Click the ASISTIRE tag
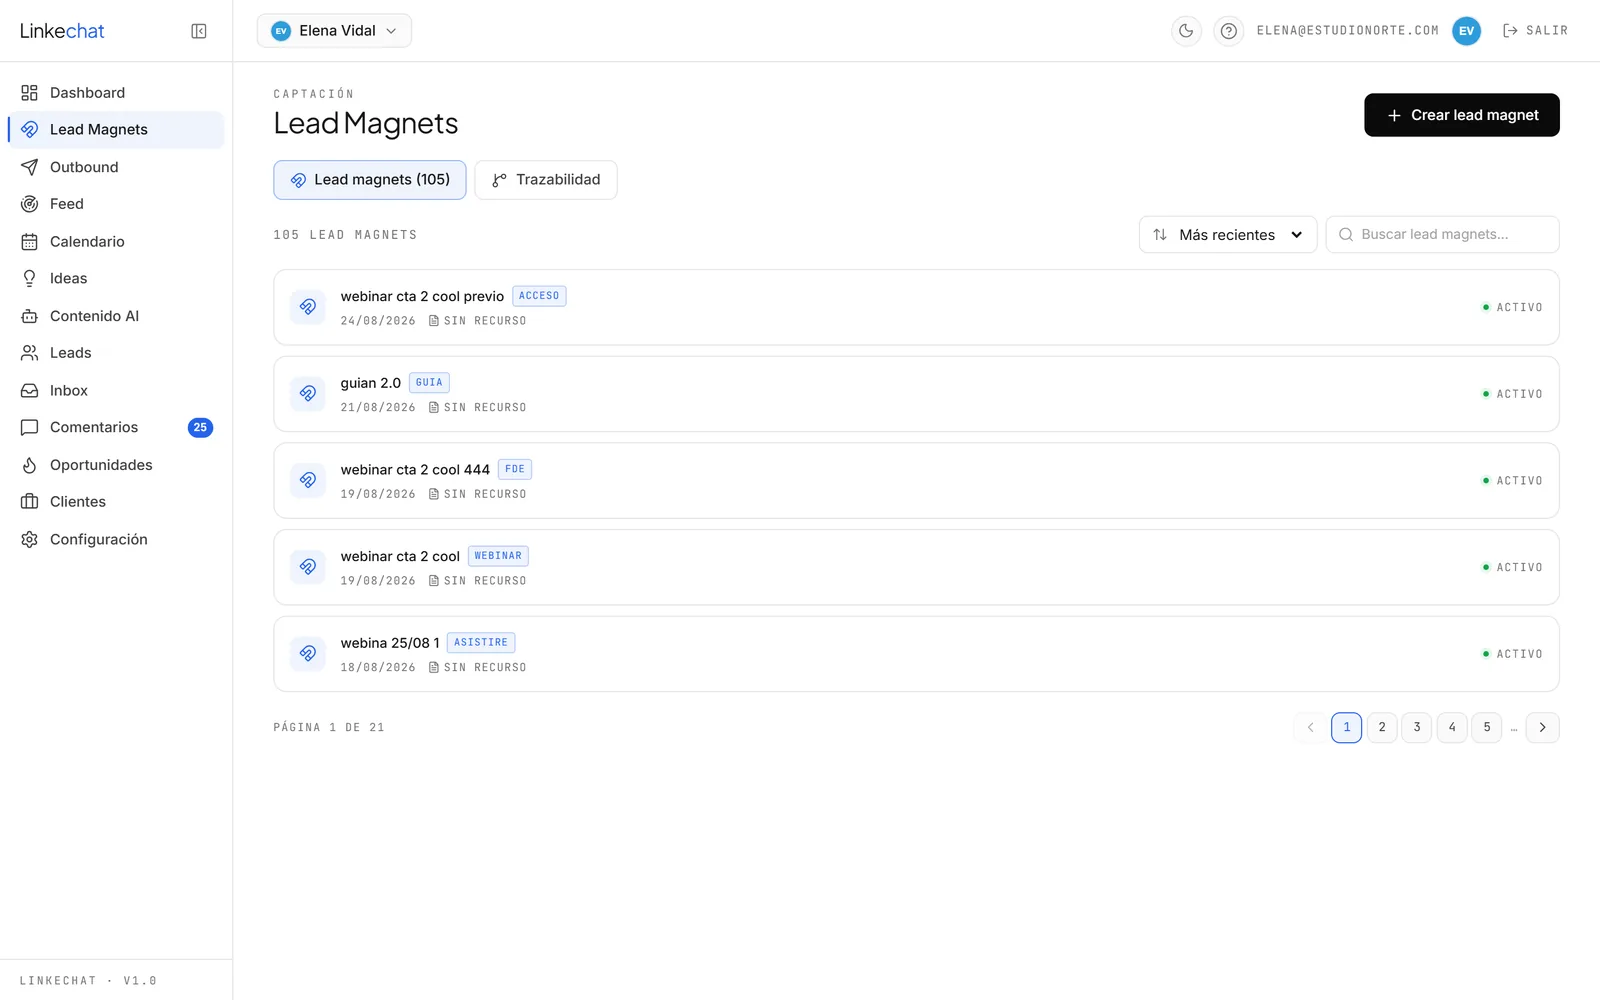The height and width of the screenshot is (1000, 1600). click(x=481, y=643)
